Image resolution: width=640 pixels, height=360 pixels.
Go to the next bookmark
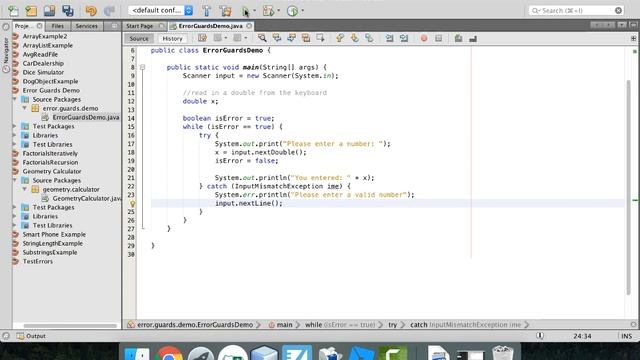tap(354, 38)
